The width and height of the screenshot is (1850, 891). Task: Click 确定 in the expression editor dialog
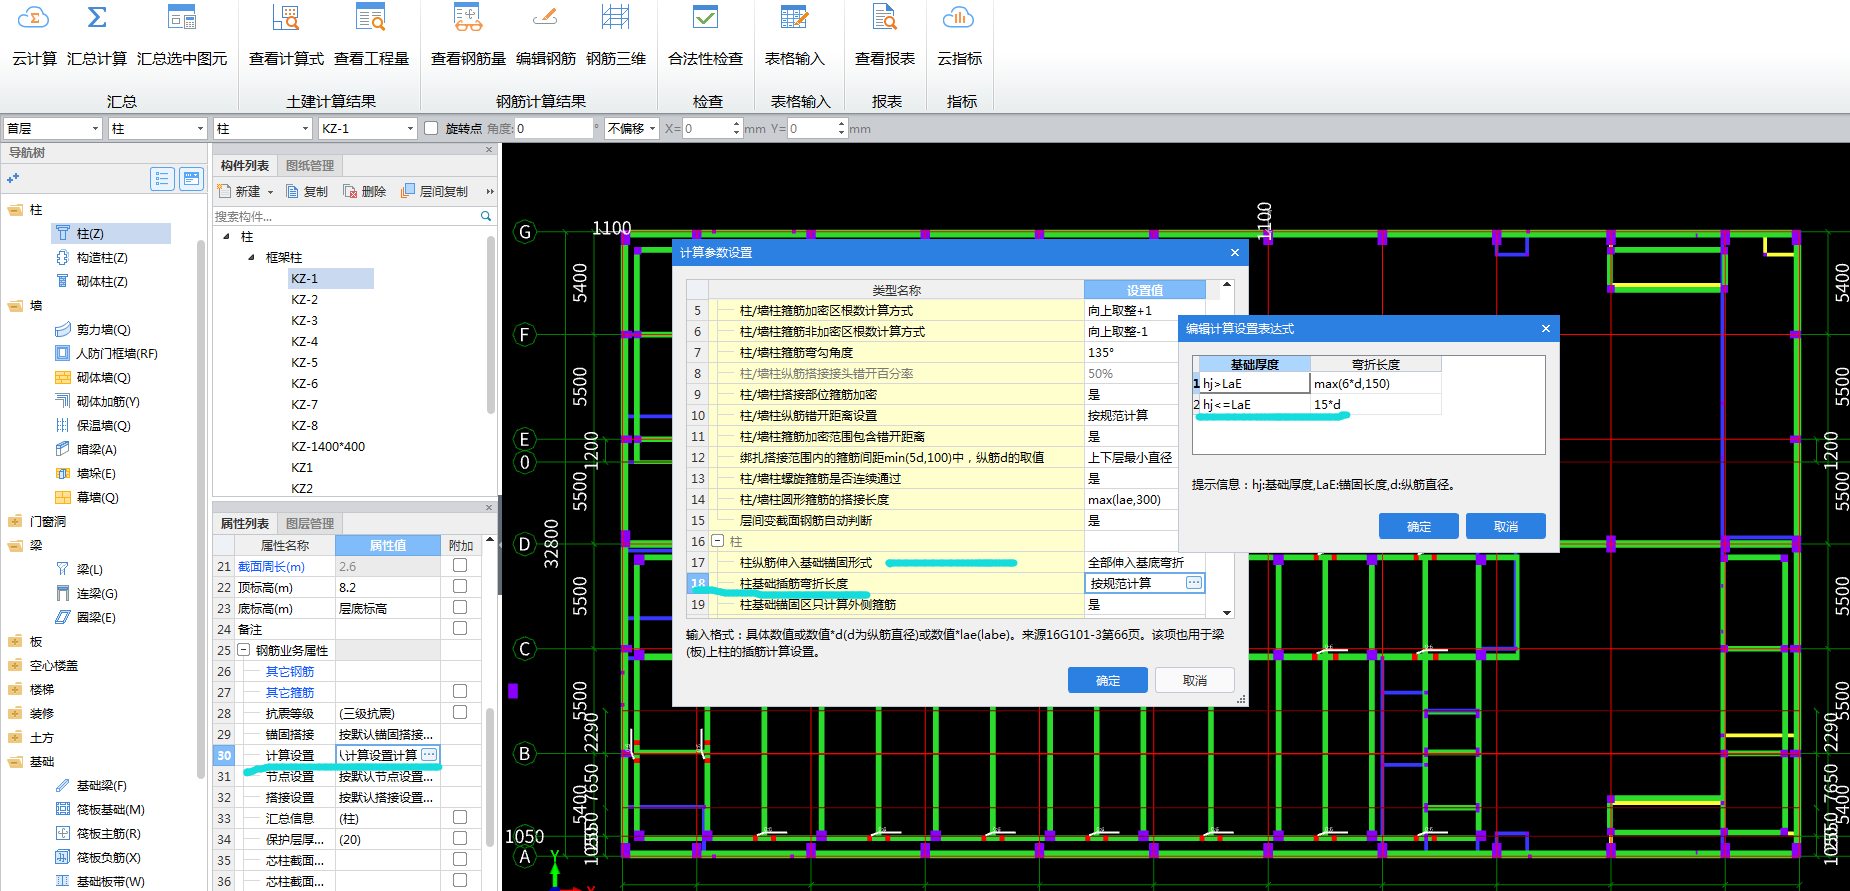(x=1418, y=526)
